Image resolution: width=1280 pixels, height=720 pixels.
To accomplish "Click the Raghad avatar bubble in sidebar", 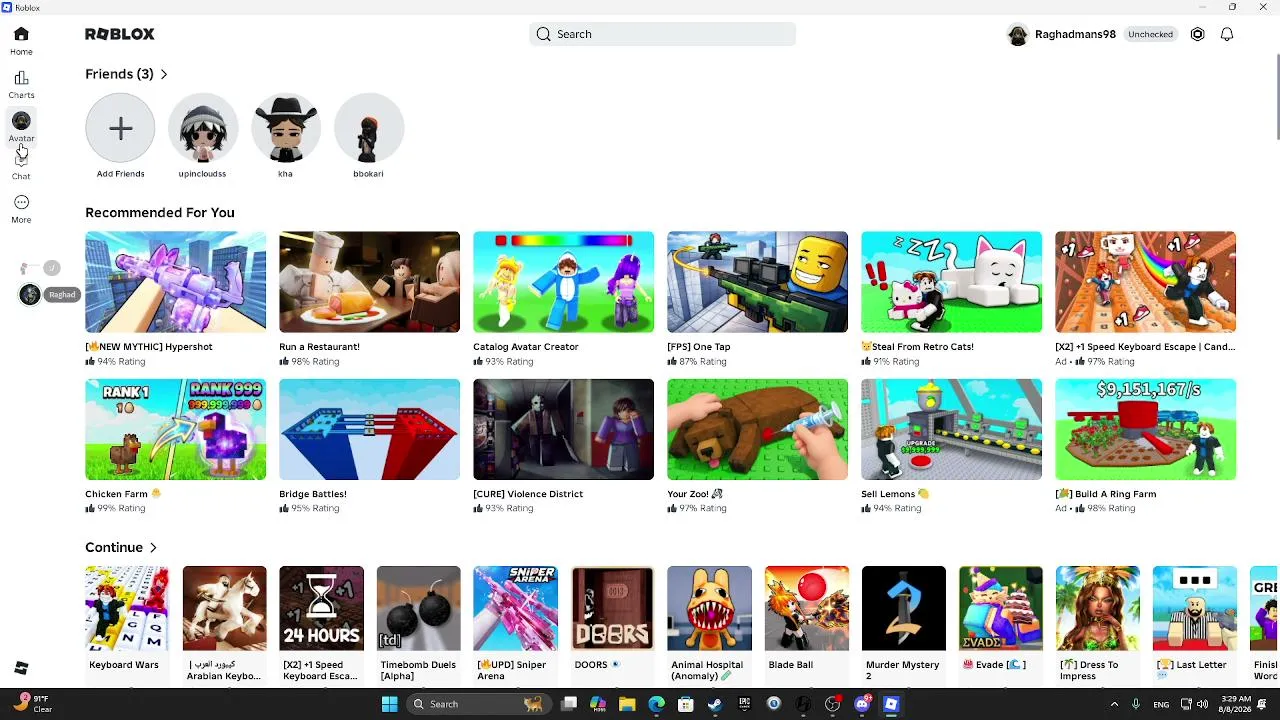I will point(30,294).
